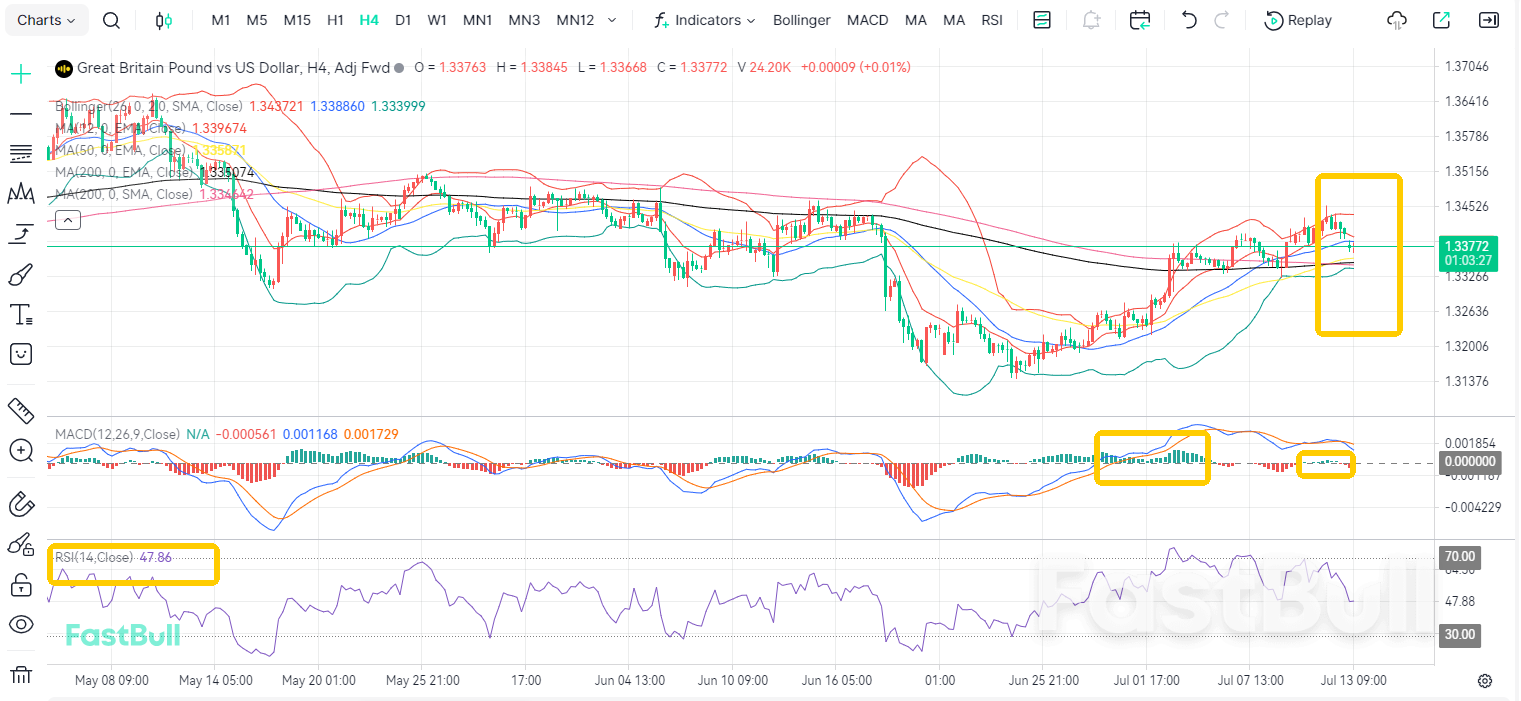Select the crosshair cursor tool

[21, 73]
